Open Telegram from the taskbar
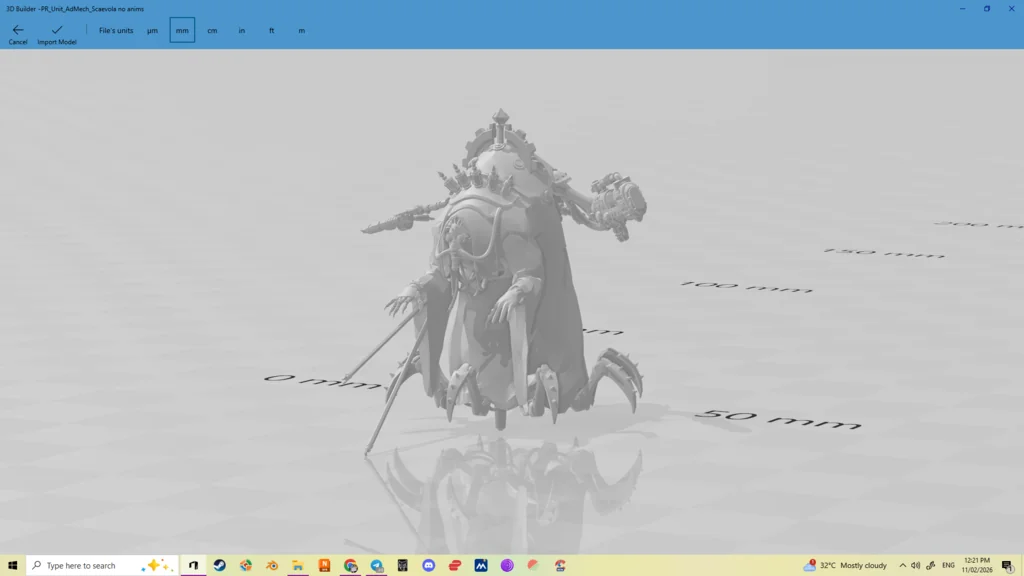The width and height of the screenshot is (1024, 576). (377, 565)
